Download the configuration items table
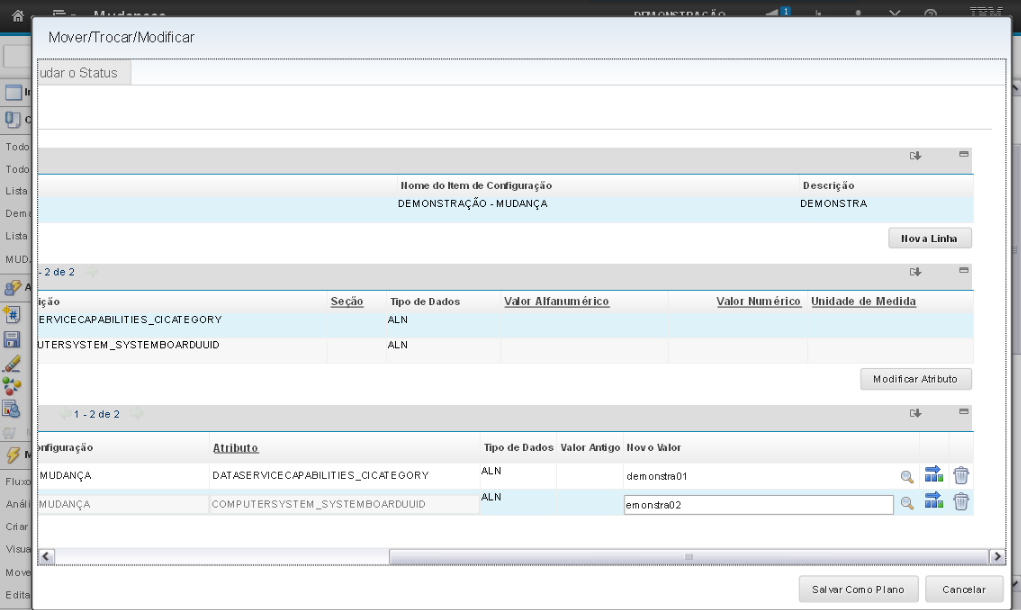The width and height of the screenshot is (1021, 610). pos(915,156)
